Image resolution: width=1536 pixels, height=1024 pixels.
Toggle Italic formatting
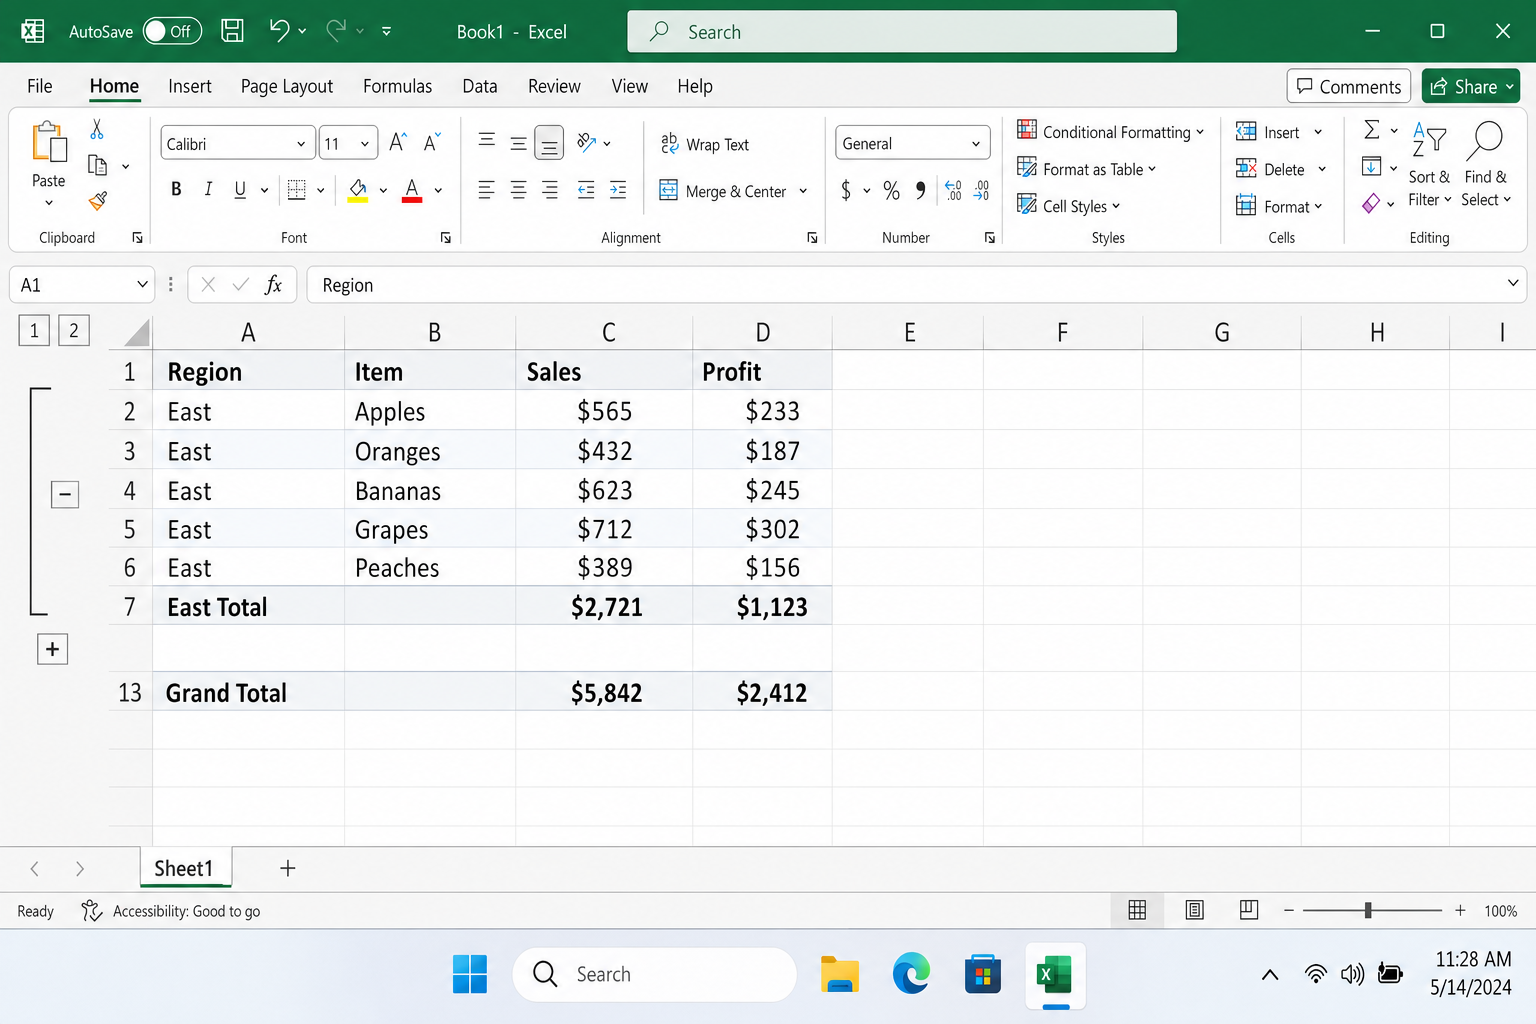pyautogui.click(x=208, y=189)
